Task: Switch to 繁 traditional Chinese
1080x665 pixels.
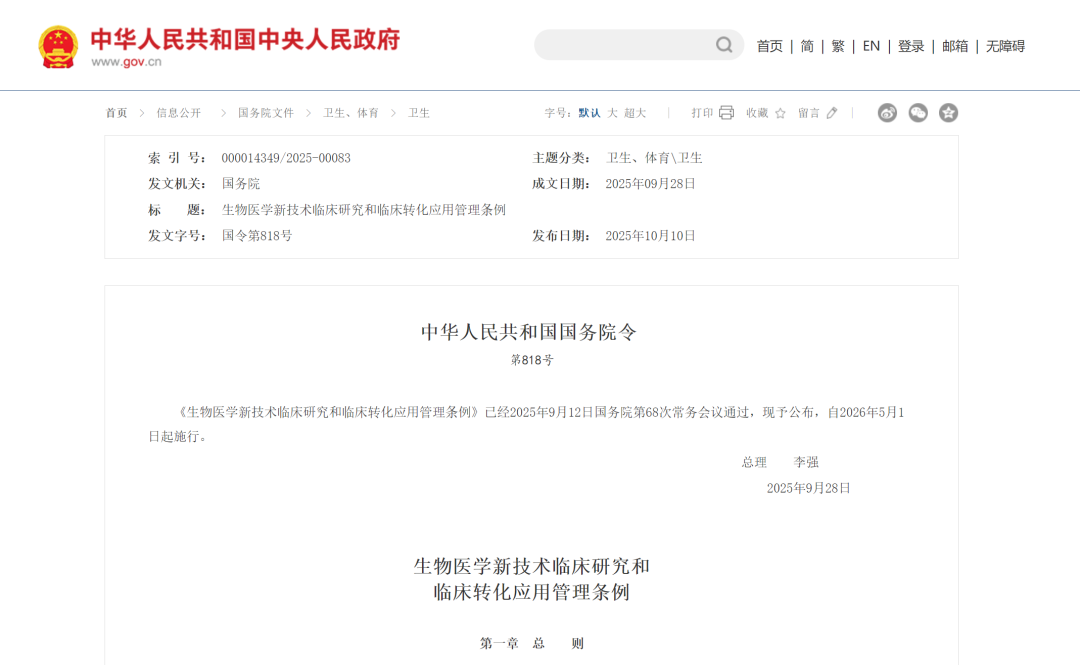Action: [838, 46]
